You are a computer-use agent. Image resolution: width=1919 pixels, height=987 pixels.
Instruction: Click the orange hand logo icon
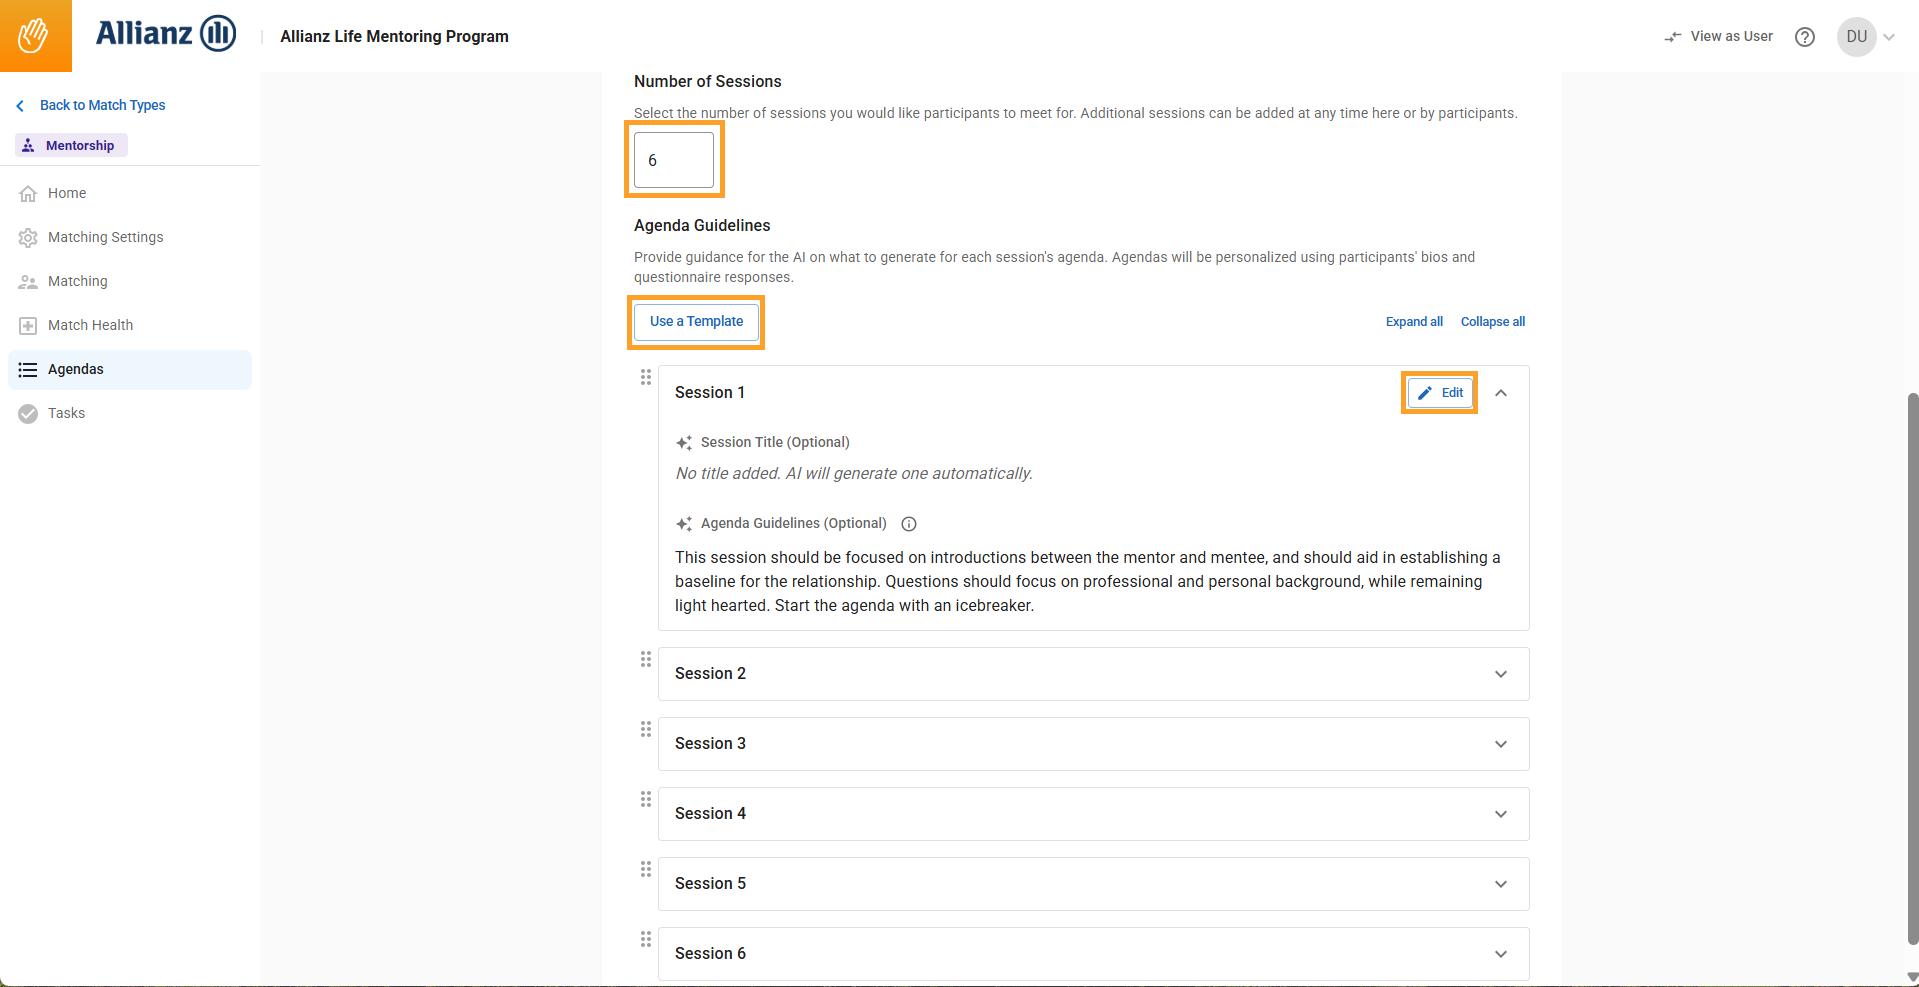pyautogui.click(x=34, y=36)
